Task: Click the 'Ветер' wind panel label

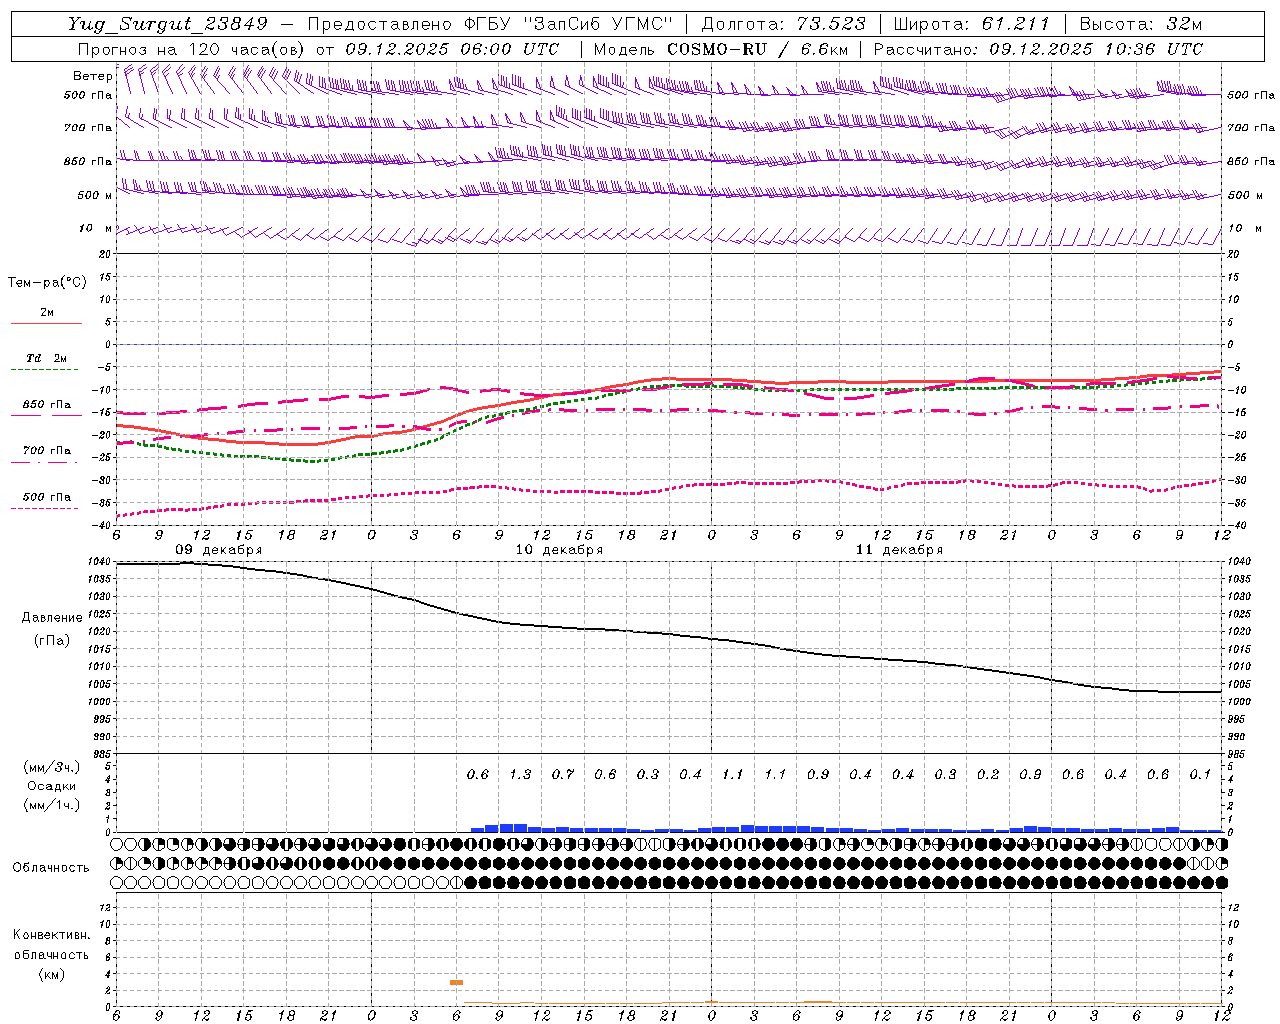Action: point(93,76)
